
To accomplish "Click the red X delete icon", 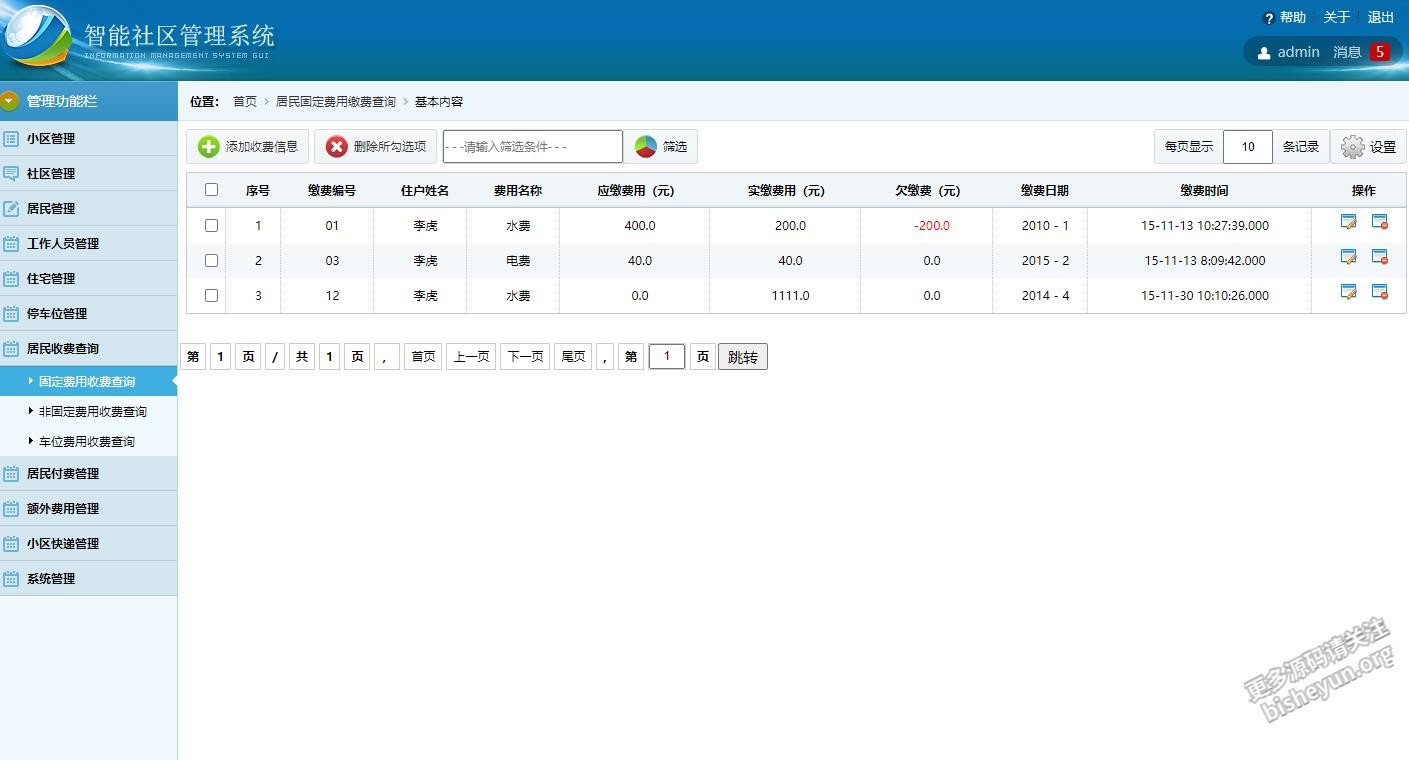I will pyautogui.click(x=337, y=147).
